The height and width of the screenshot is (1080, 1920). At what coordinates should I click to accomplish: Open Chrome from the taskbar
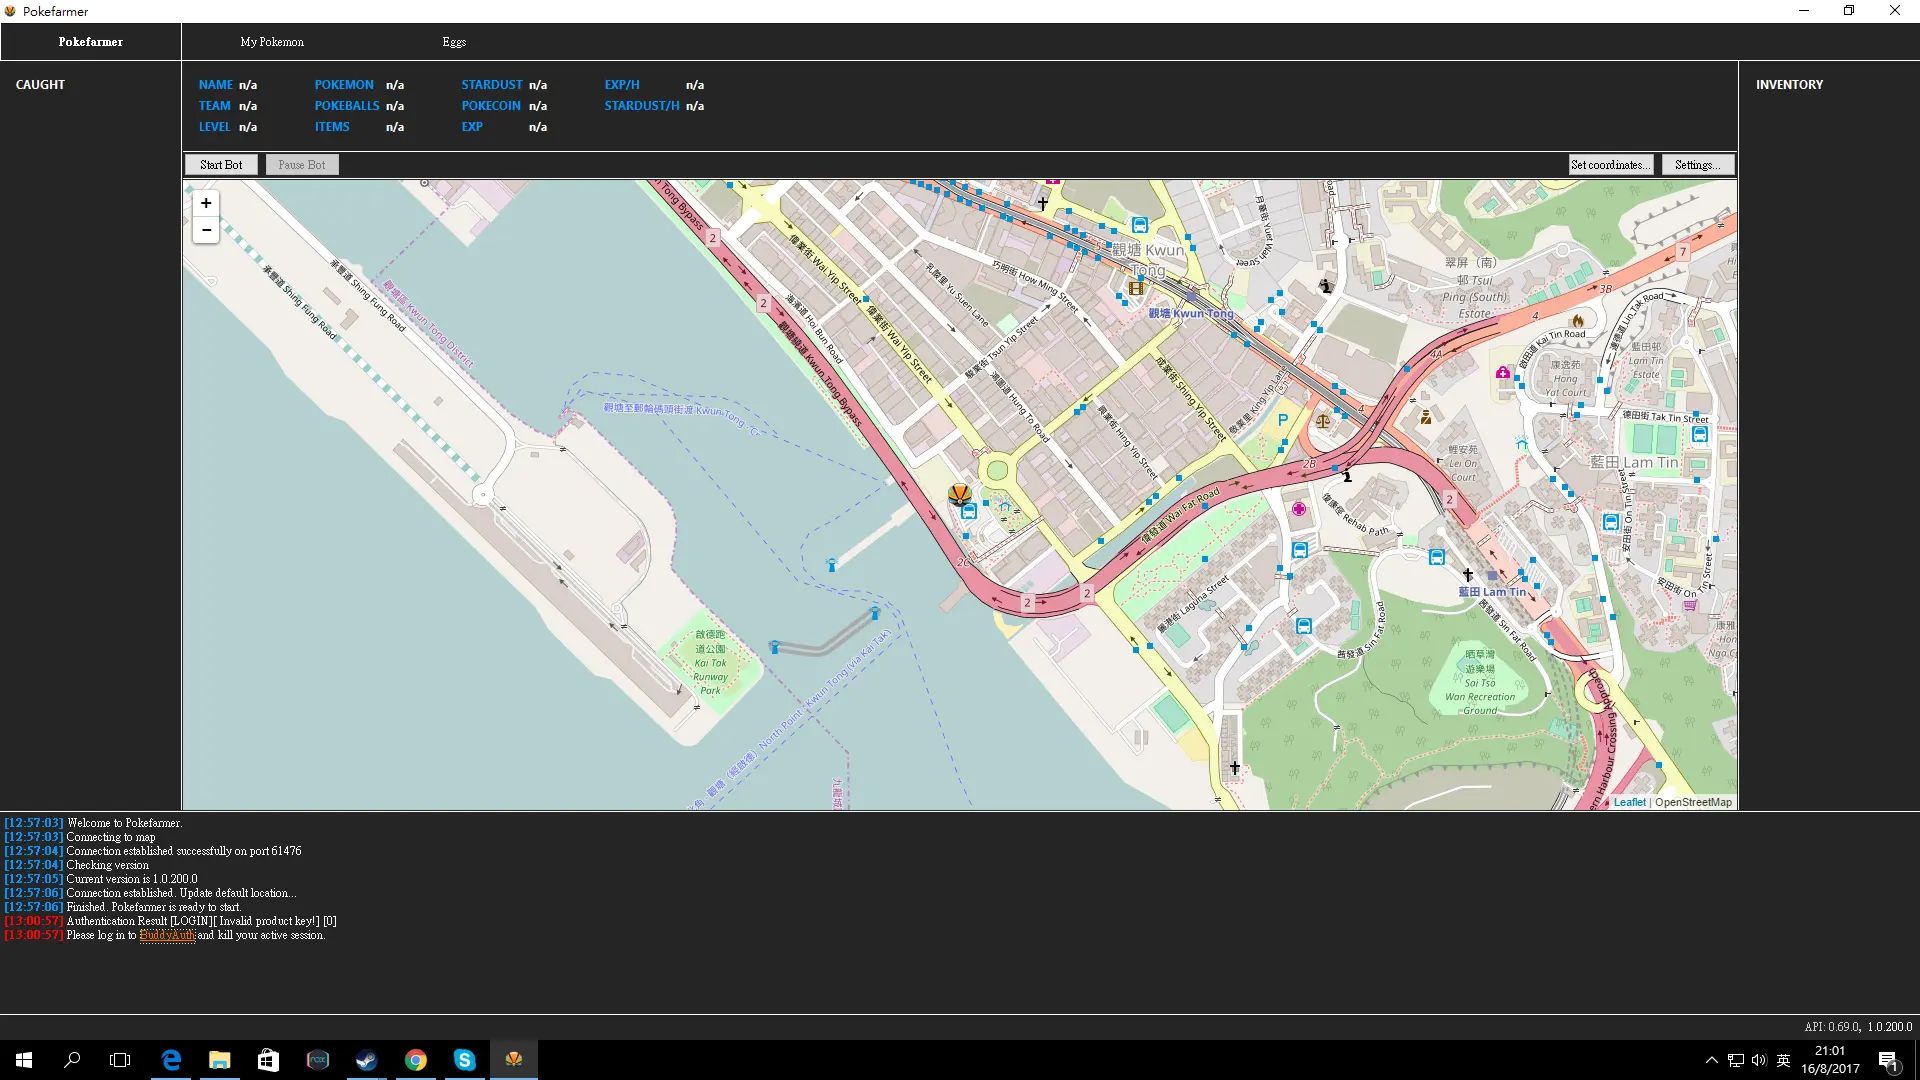pos(415,1060)
